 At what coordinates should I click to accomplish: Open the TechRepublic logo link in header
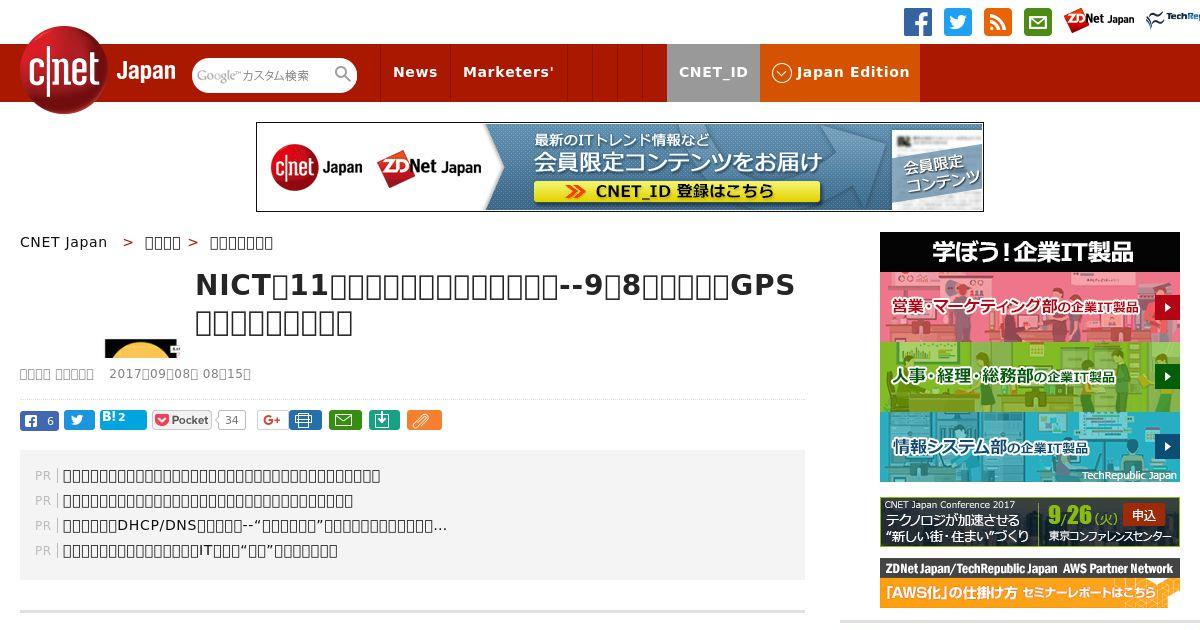point(1173,20)
